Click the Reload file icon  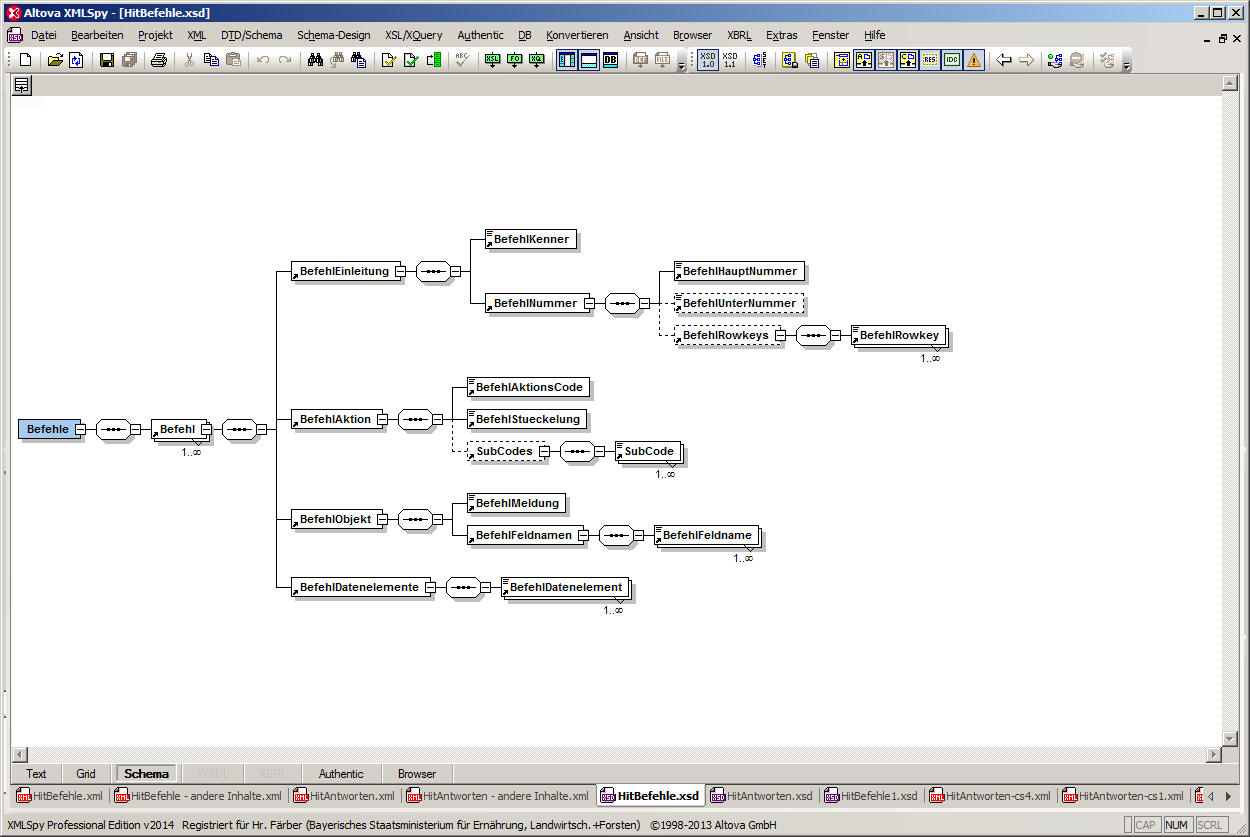tap(76, 60)
